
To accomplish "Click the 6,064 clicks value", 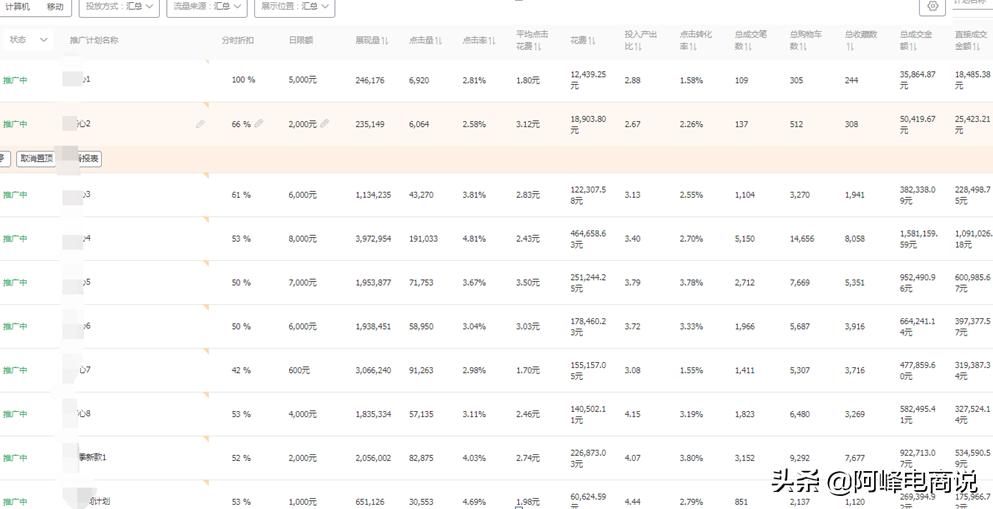I will 419,124.
